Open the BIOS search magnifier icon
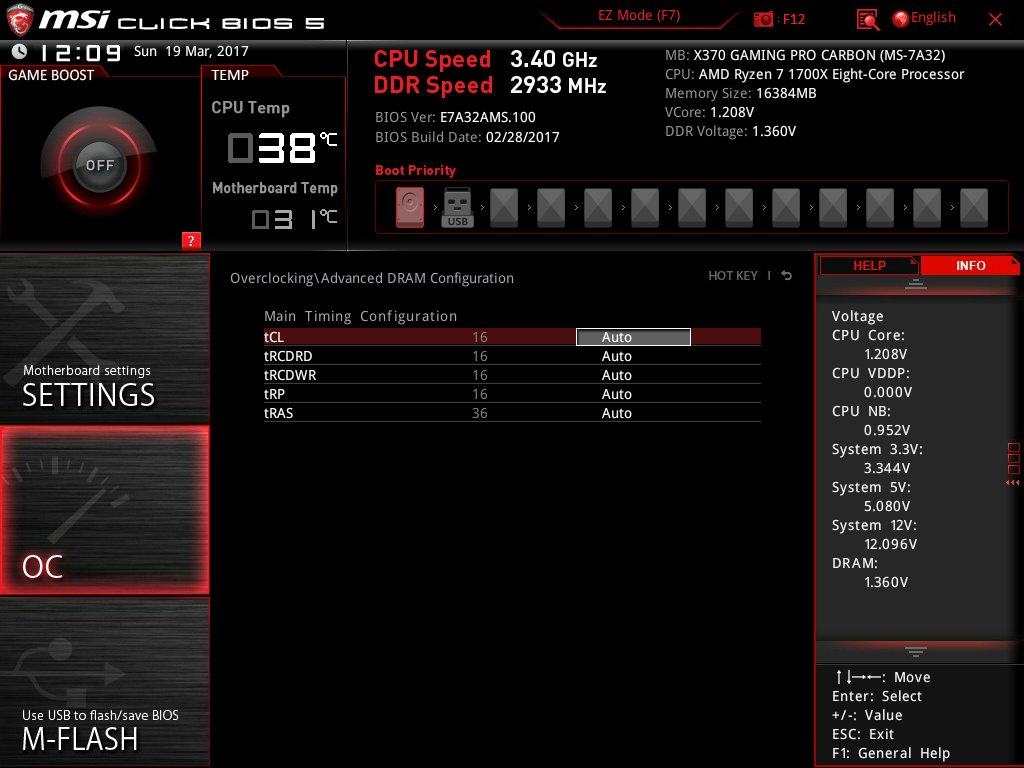The height and width of the screenshot is (768, 1024). pos(867,20)
